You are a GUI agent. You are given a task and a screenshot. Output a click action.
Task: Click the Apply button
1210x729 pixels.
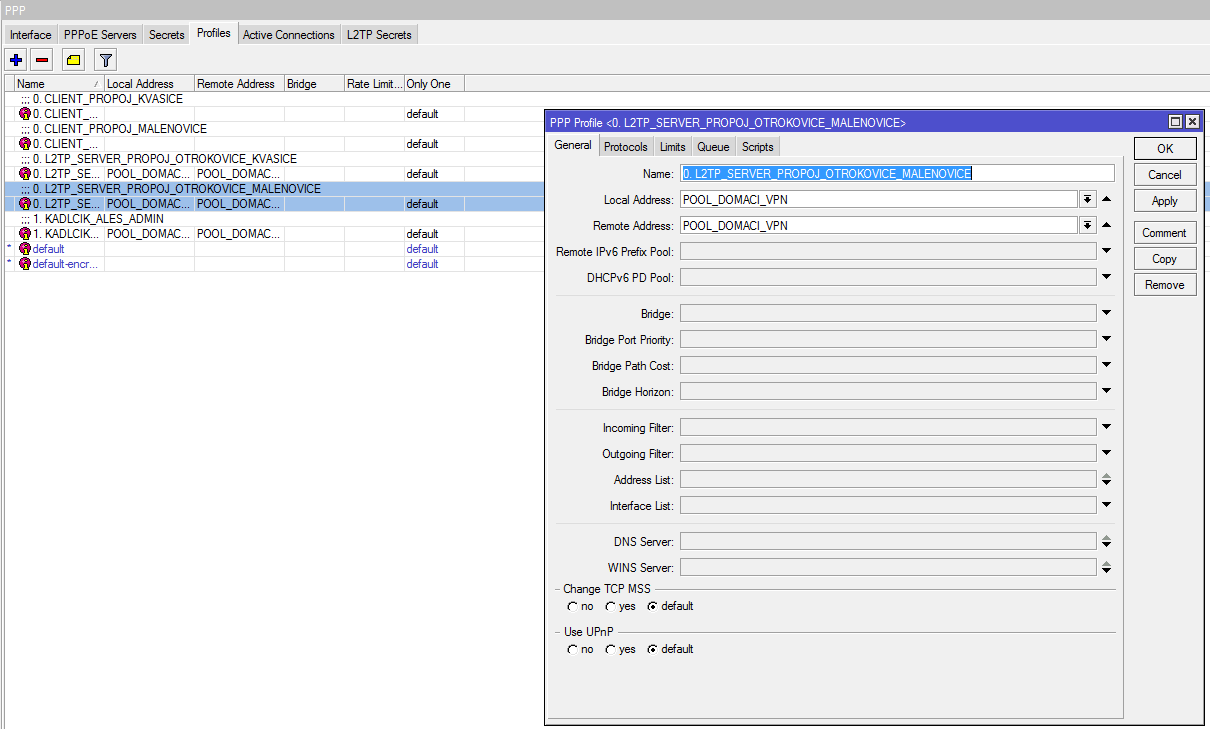pyautogui.click(x=1165, y=200)
